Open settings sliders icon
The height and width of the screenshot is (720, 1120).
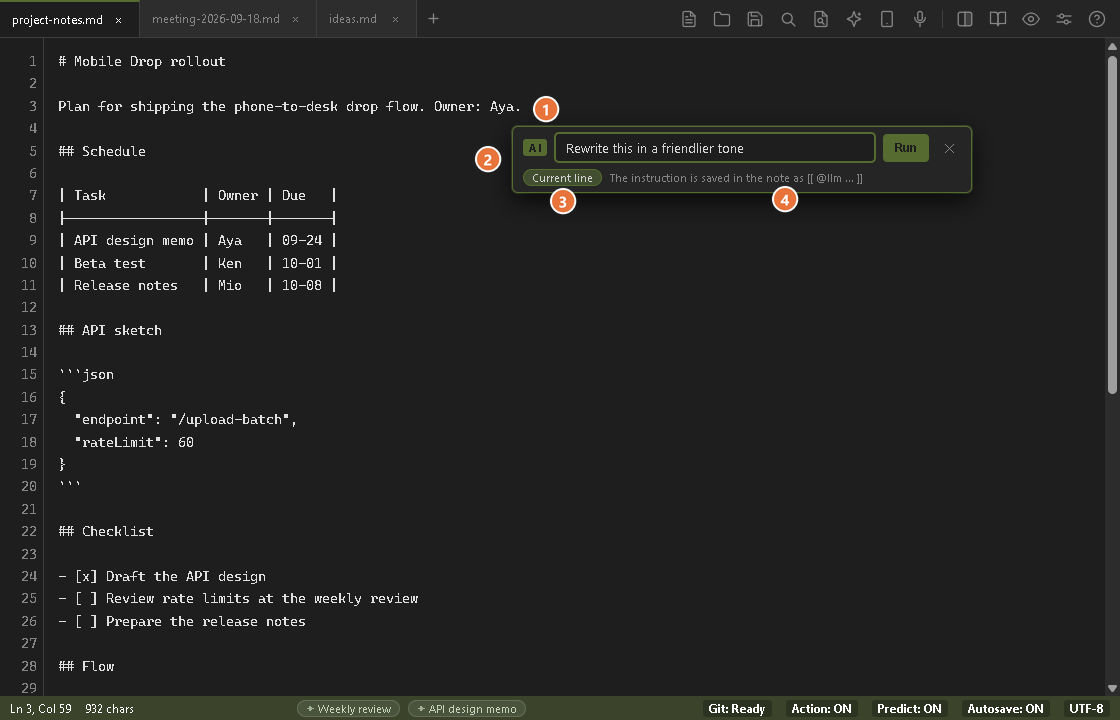click(1064, 19)
